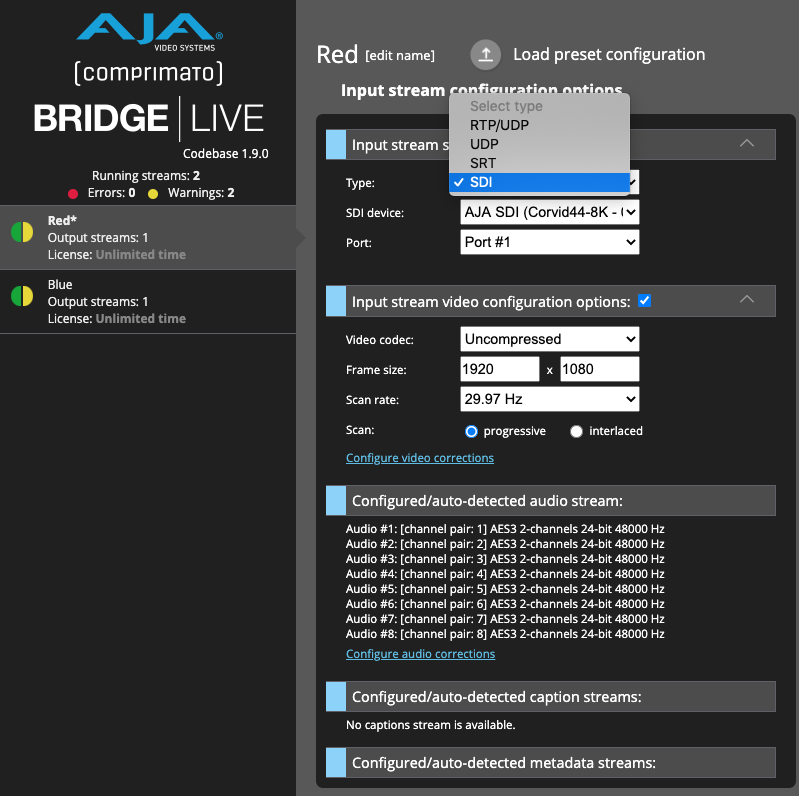799x796 pixels.
Task: Collapse the Input stream video configuration section
Action: [746, 300]
